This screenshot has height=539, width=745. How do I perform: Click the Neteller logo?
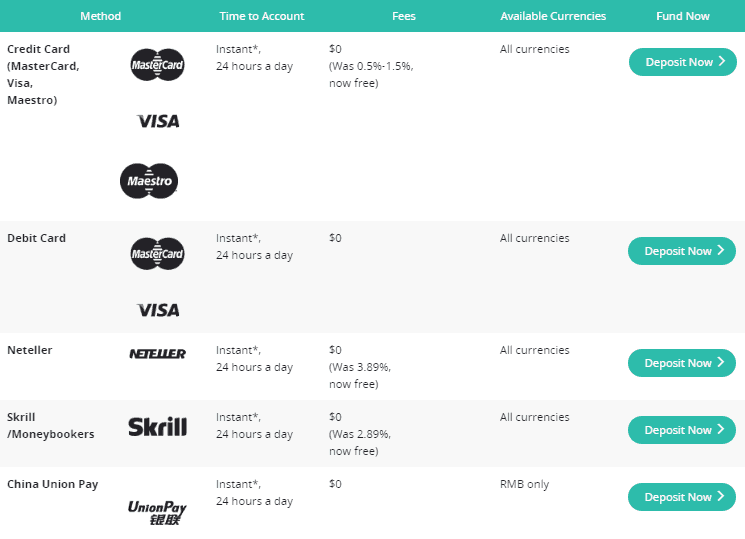(158, 354)
